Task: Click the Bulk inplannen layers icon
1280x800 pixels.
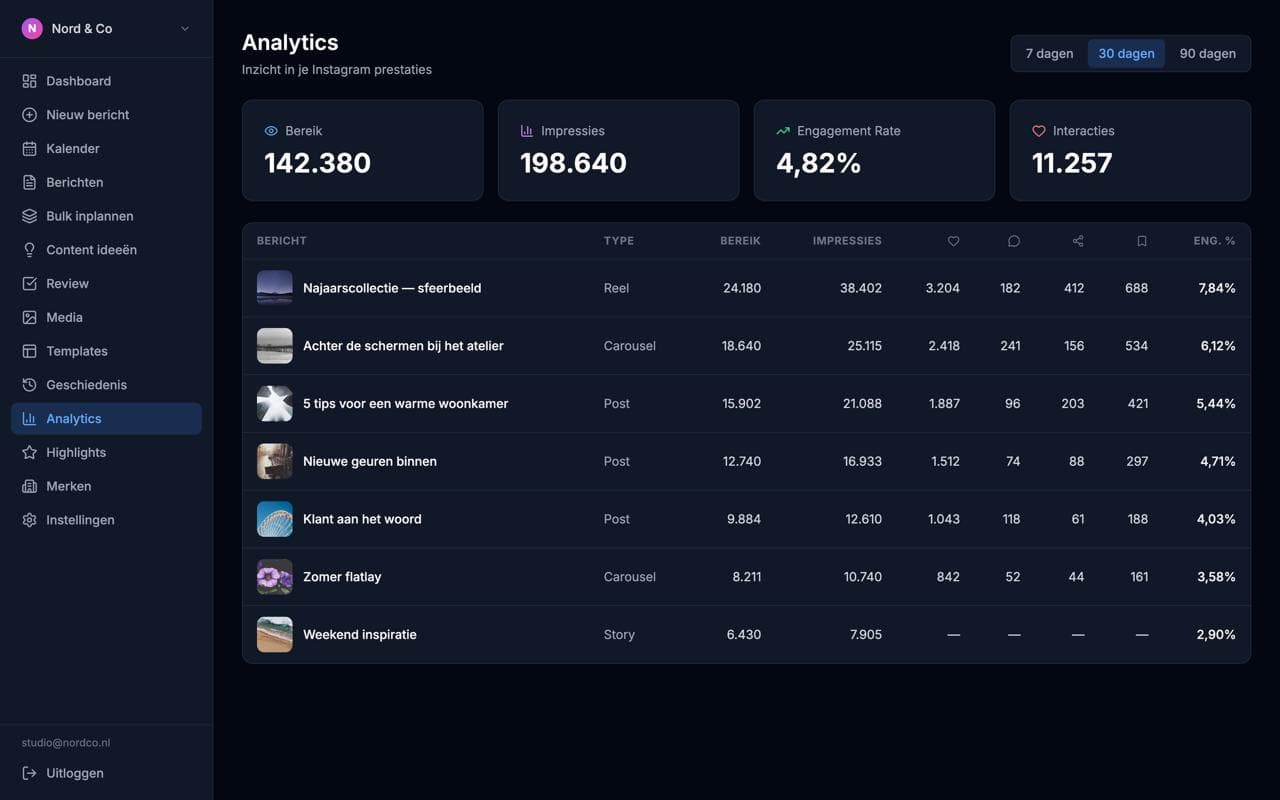Action: point(29,216)
